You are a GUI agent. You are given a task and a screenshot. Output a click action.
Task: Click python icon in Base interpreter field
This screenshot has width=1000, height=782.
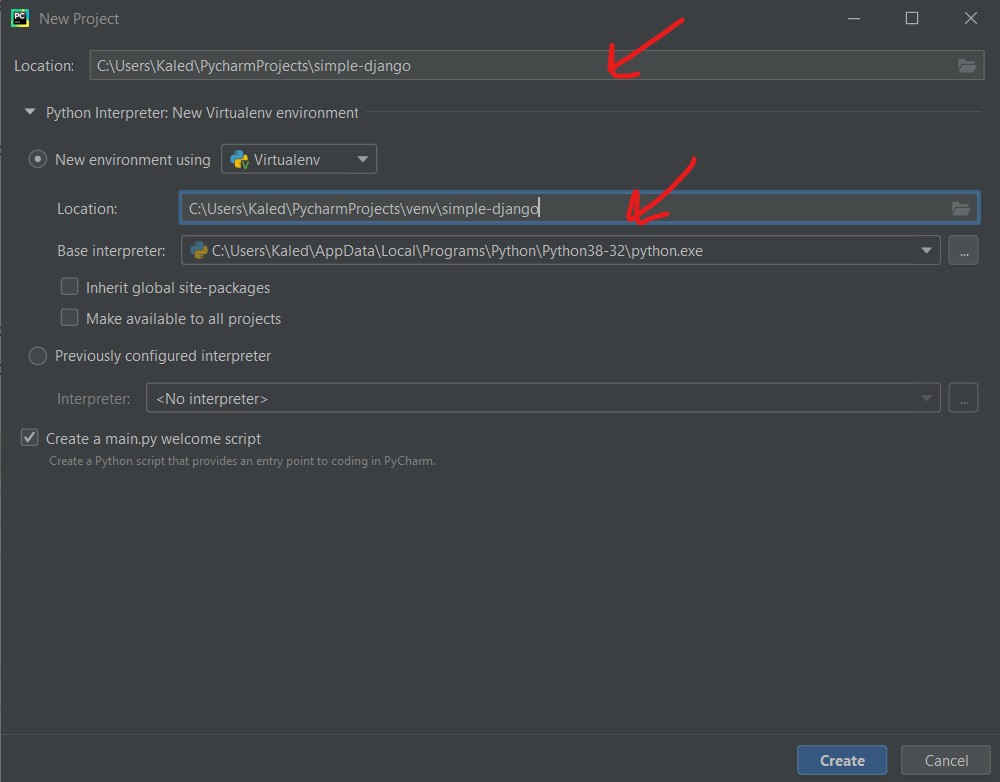[199, 250]
